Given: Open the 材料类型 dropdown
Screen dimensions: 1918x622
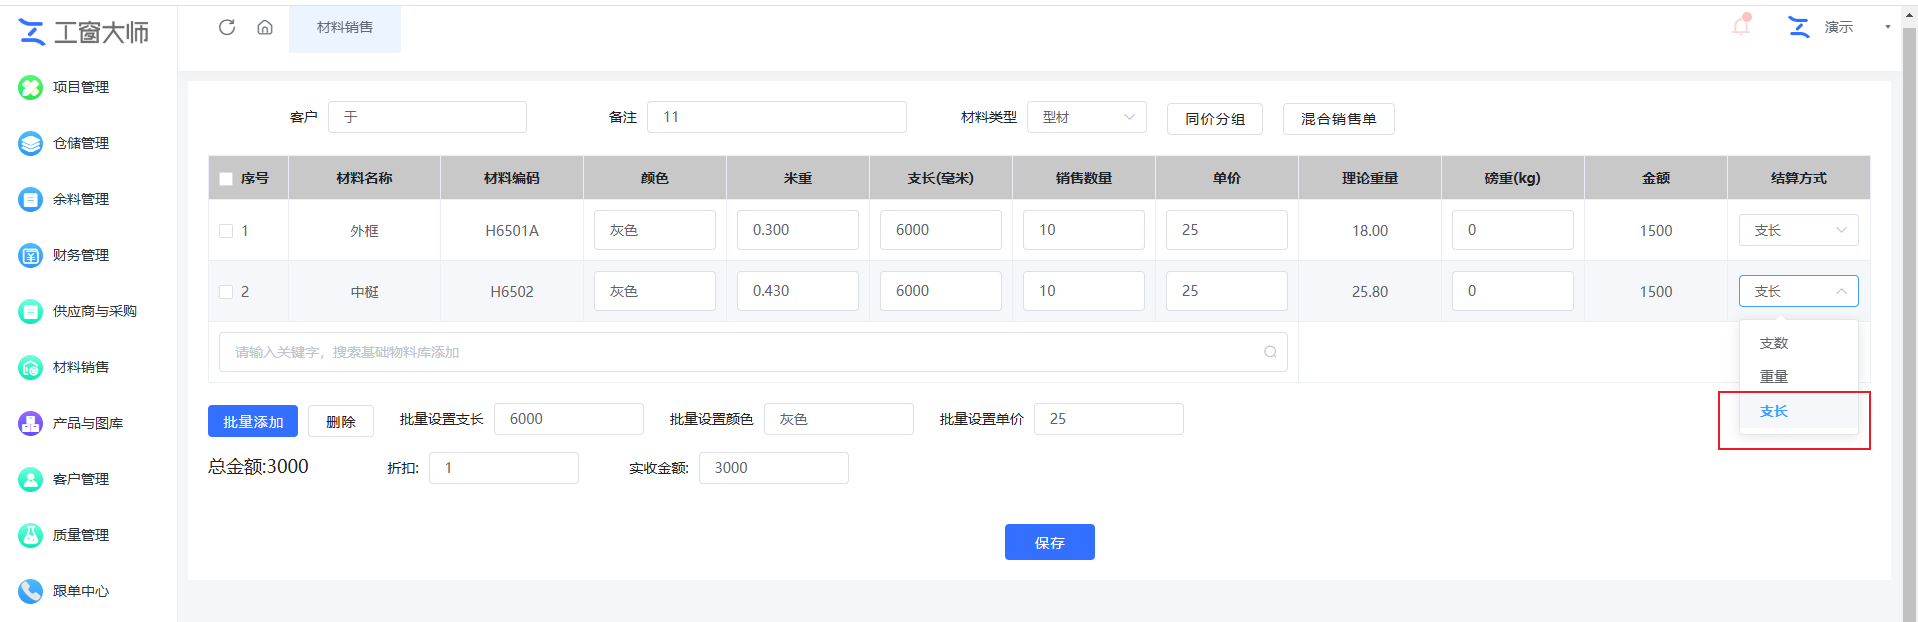Looking at the screenshot, I should (x=1086, y=117).
